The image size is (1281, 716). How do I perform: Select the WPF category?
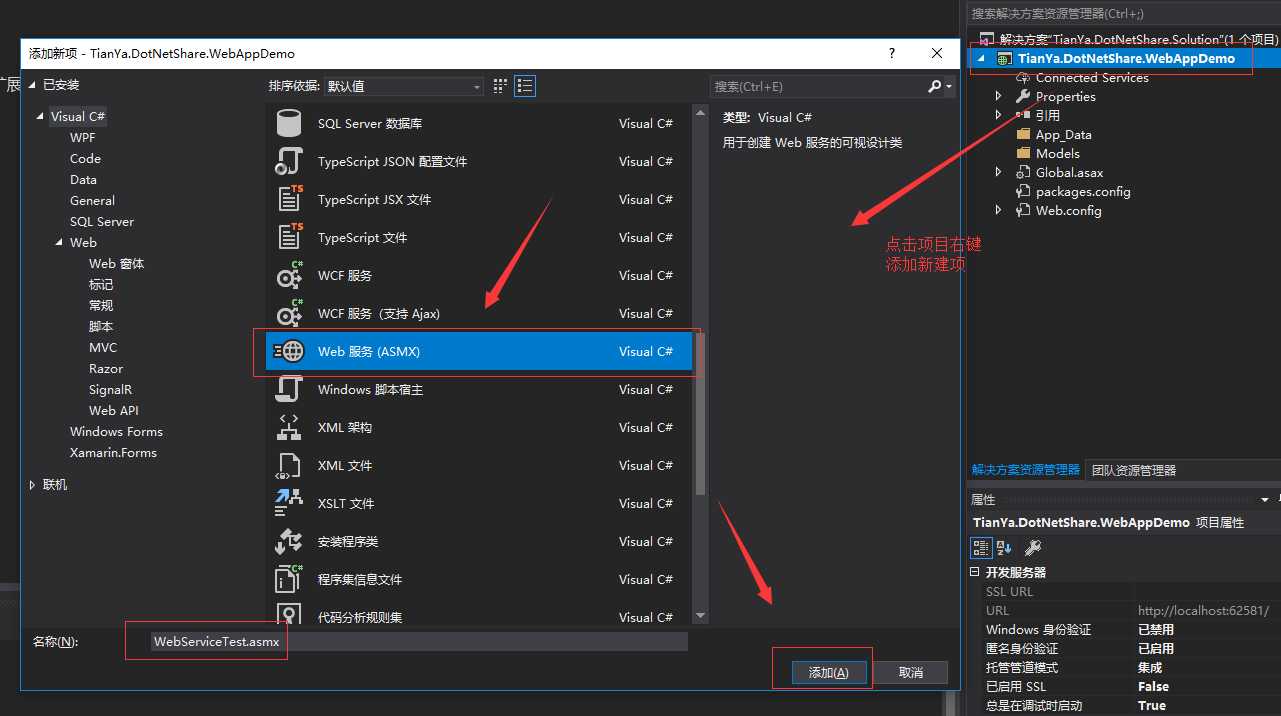pyautogui.click(x=83, y=137)
